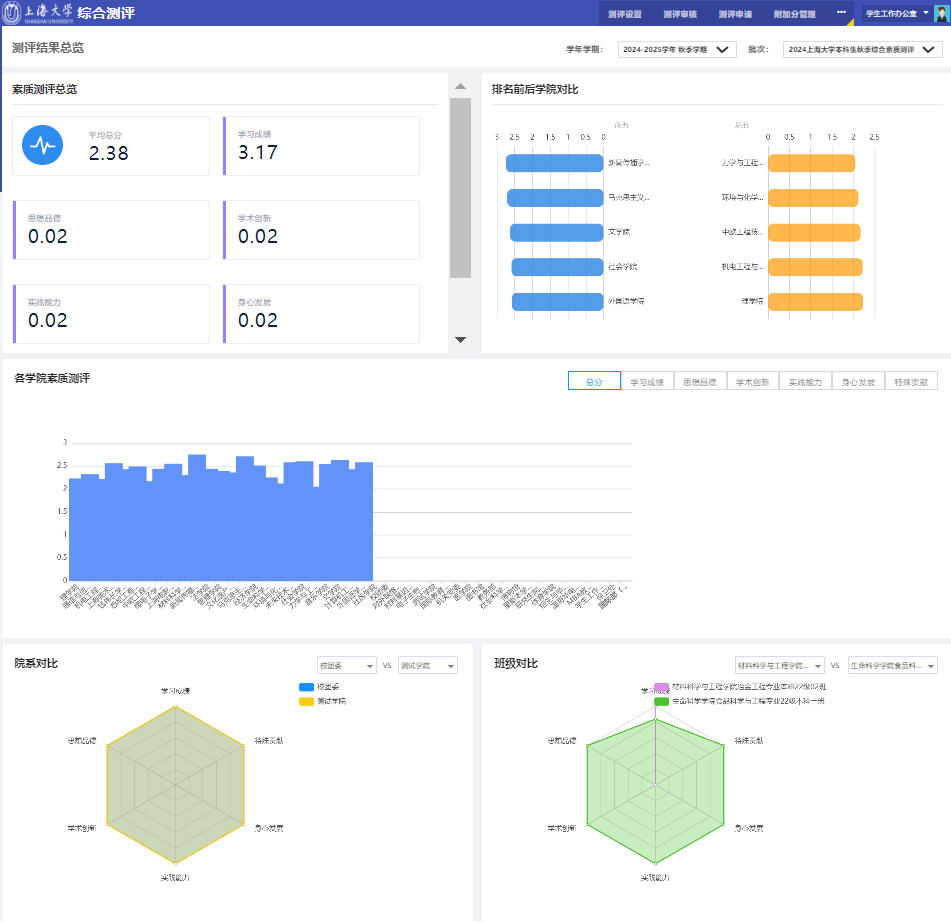Expand the 学生工作办公室 account dropdown
Viewport: 951px width, 922px height.
pyautogui.click(x=897, y=13)
